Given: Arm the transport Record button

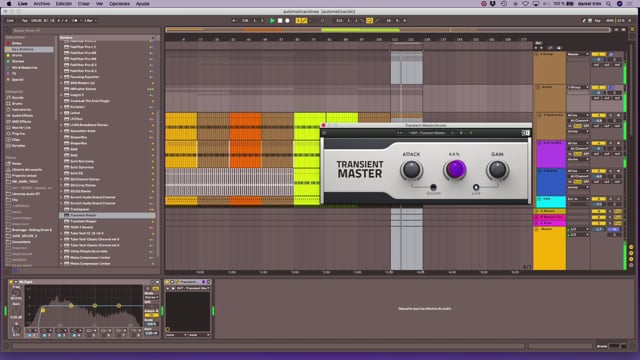Looking at the screenshot, I should (287, 20).
